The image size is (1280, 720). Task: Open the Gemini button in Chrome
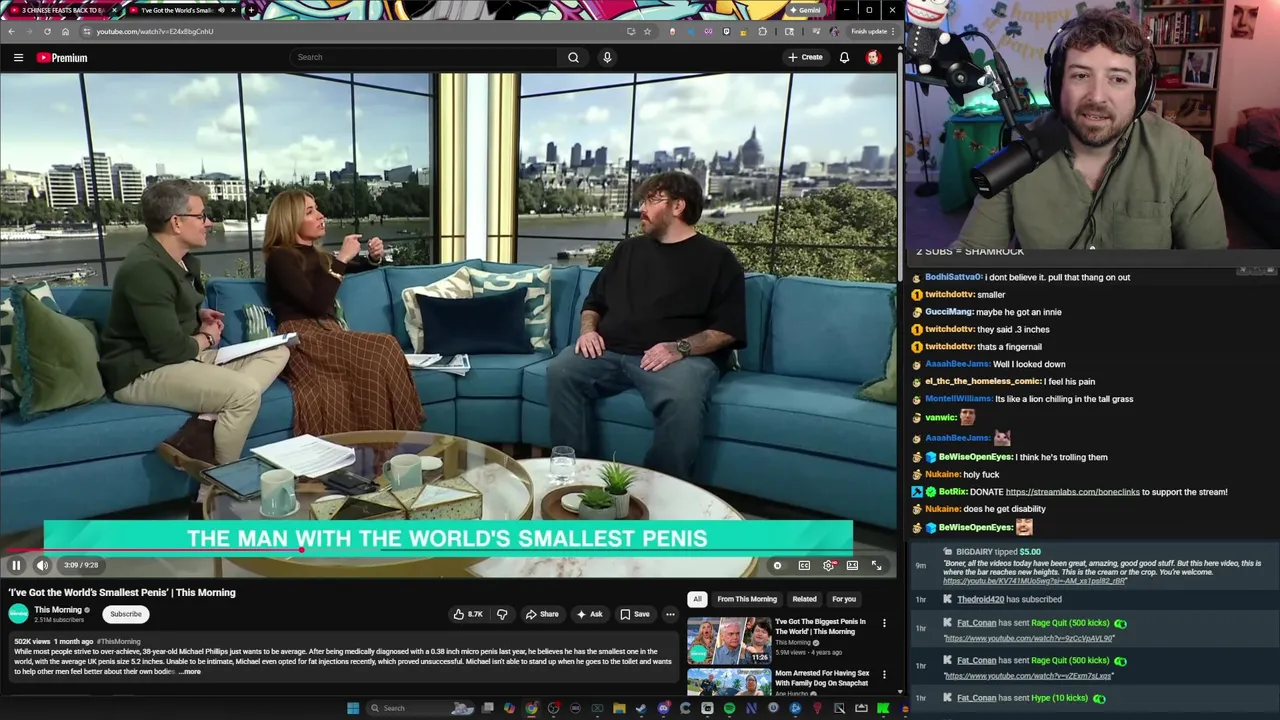click(804, 10)
